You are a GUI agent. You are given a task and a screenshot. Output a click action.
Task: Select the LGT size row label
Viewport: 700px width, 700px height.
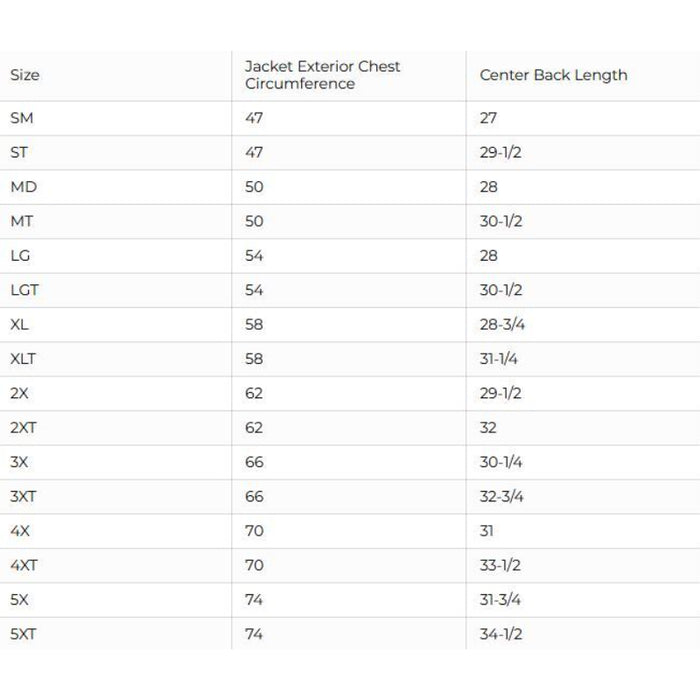(x=24, y=290)
